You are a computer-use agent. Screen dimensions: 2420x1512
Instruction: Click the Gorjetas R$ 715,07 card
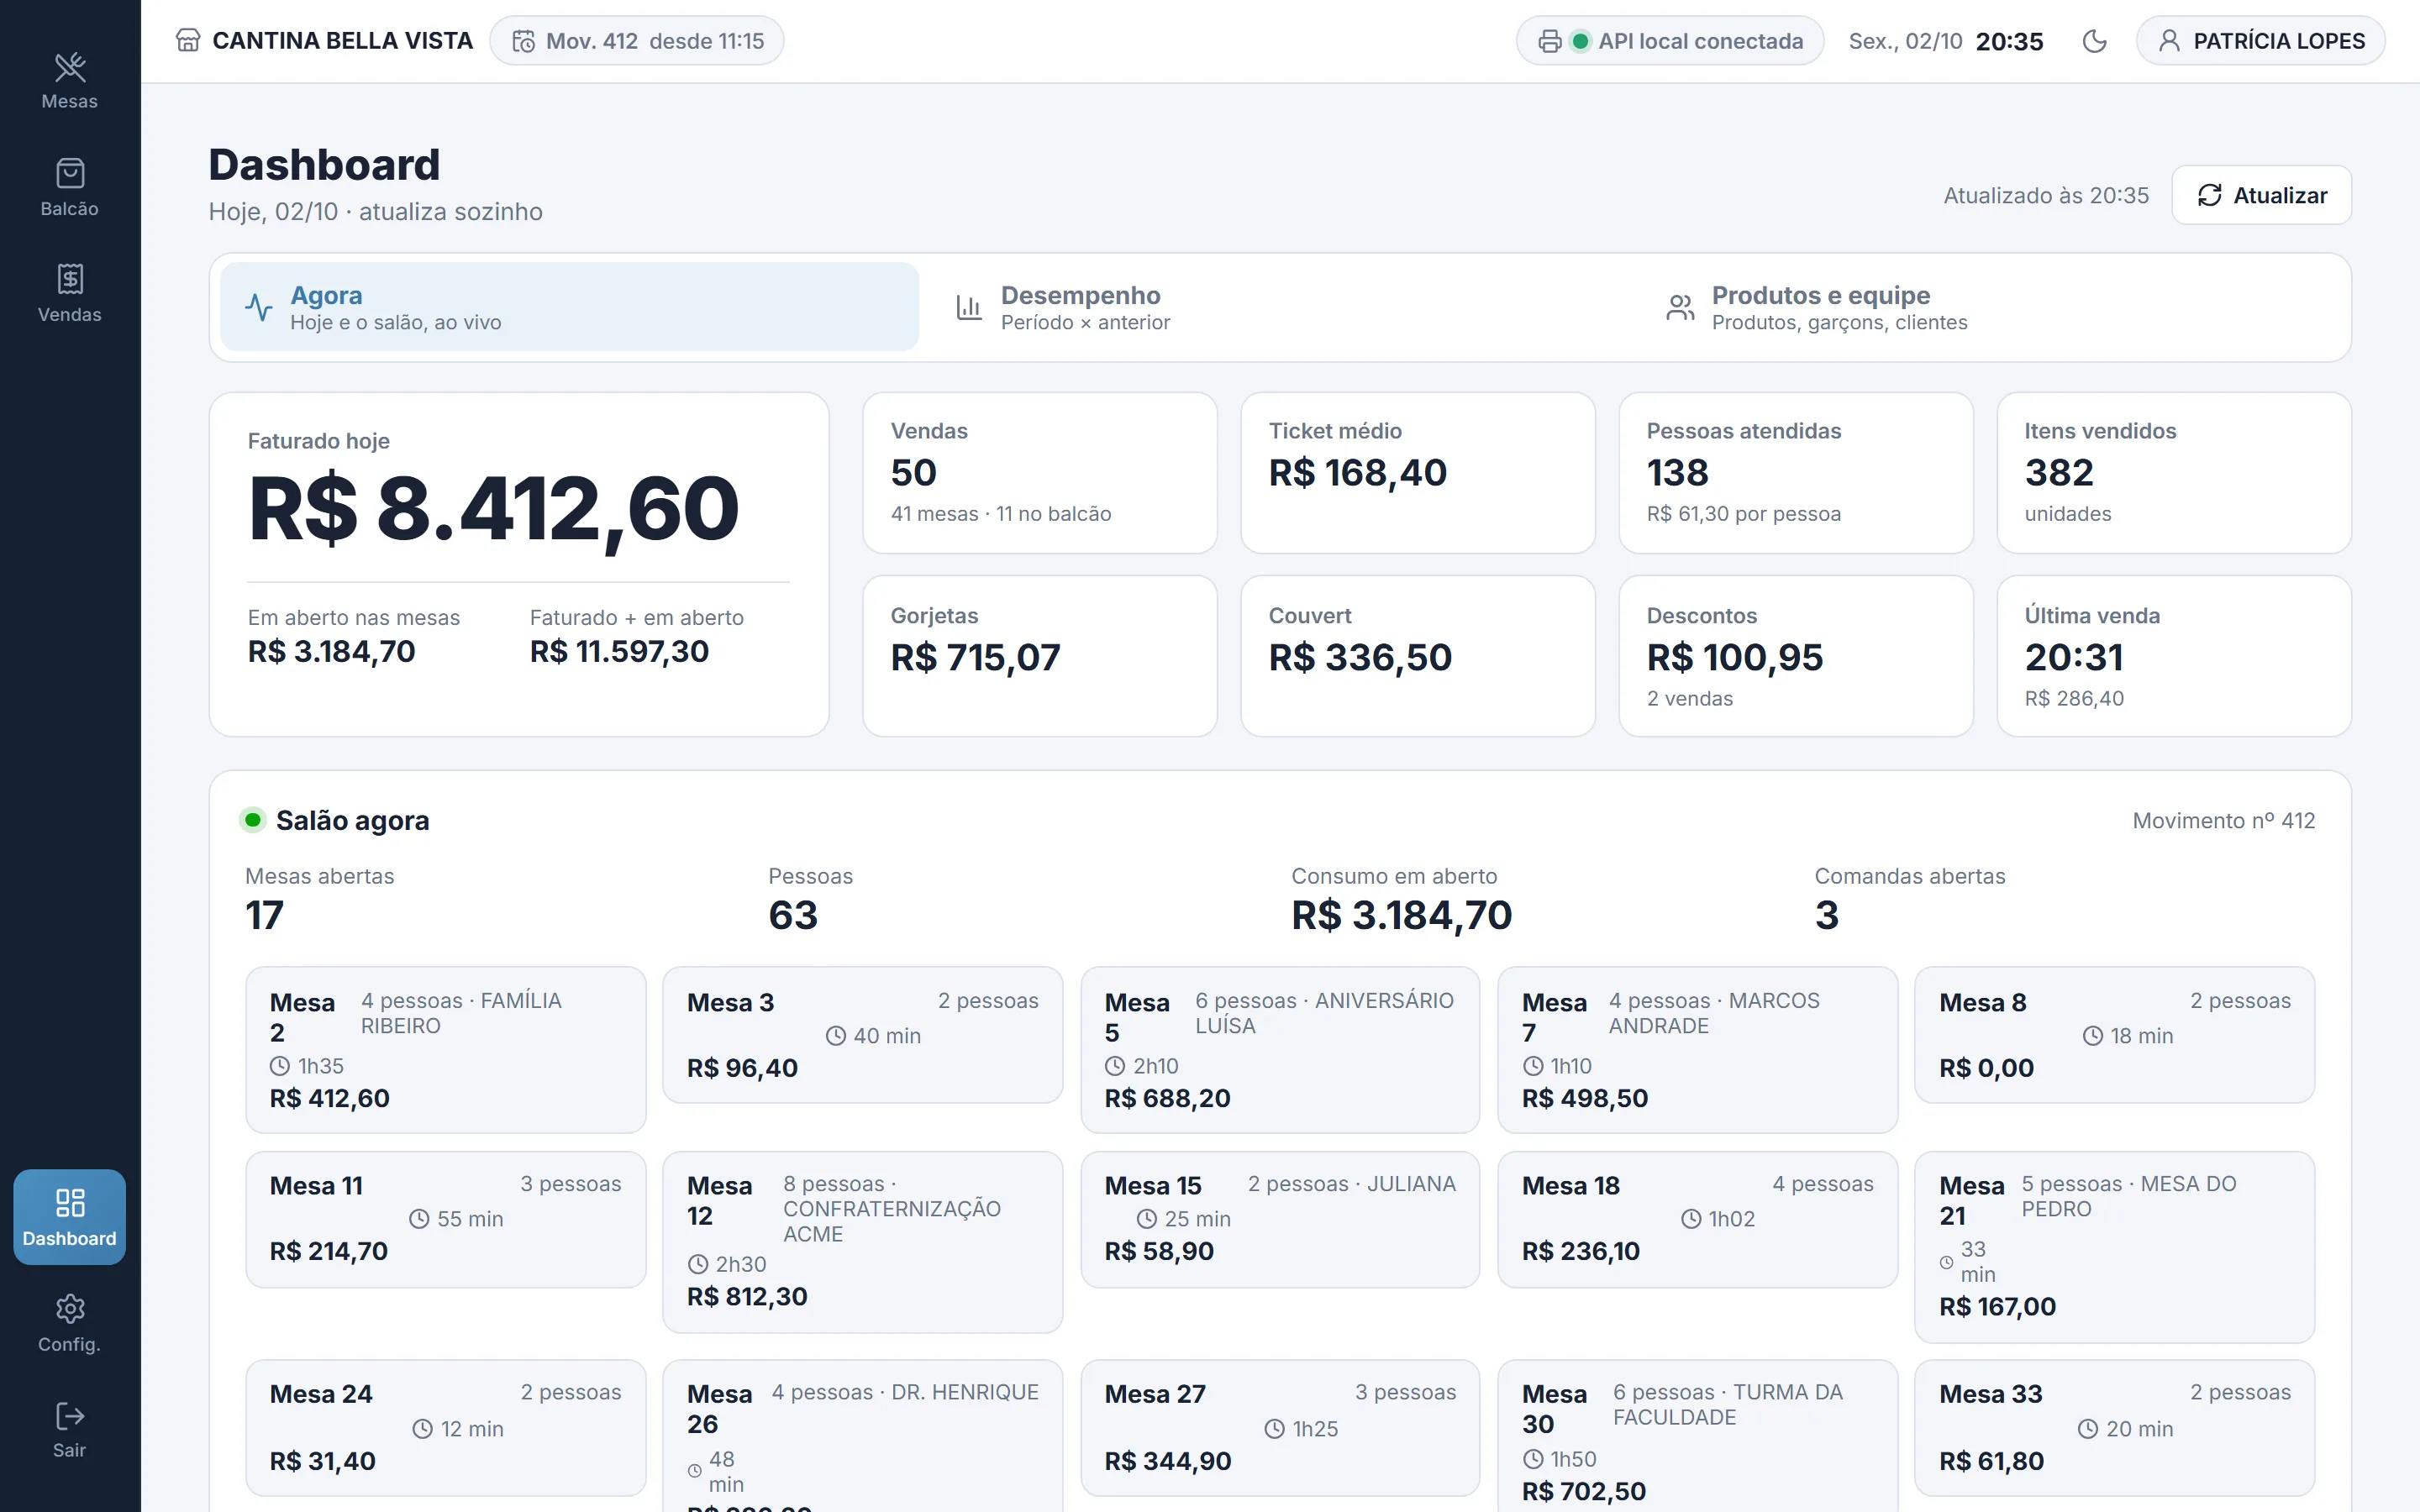(1039, 656)
